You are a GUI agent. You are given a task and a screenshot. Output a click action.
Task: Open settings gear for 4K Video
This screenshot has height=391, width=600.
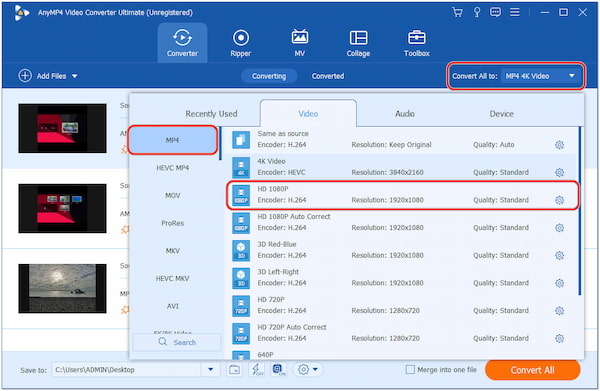pyautogui.click(x=559, y=173)
